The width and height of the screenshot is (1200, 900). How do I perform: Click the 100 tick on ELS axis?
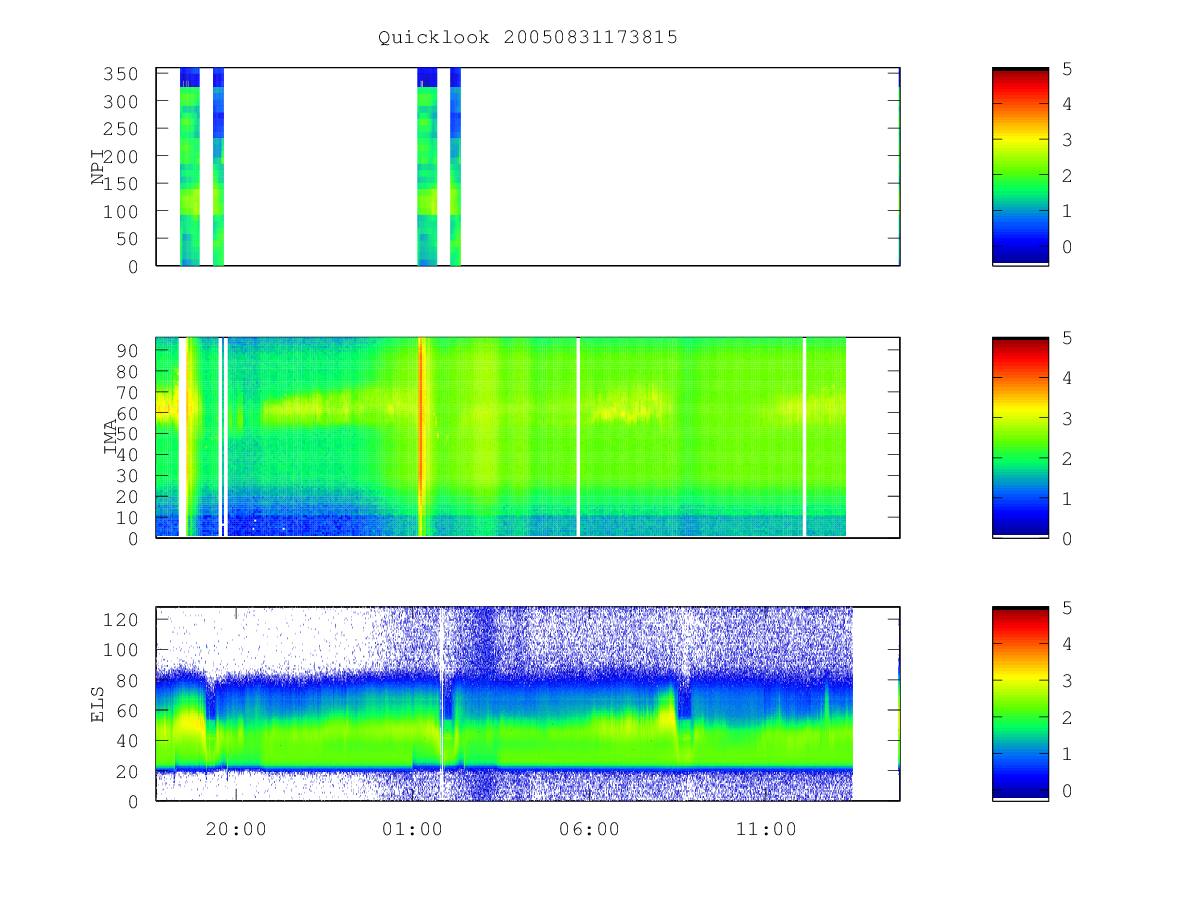point(120,649)
